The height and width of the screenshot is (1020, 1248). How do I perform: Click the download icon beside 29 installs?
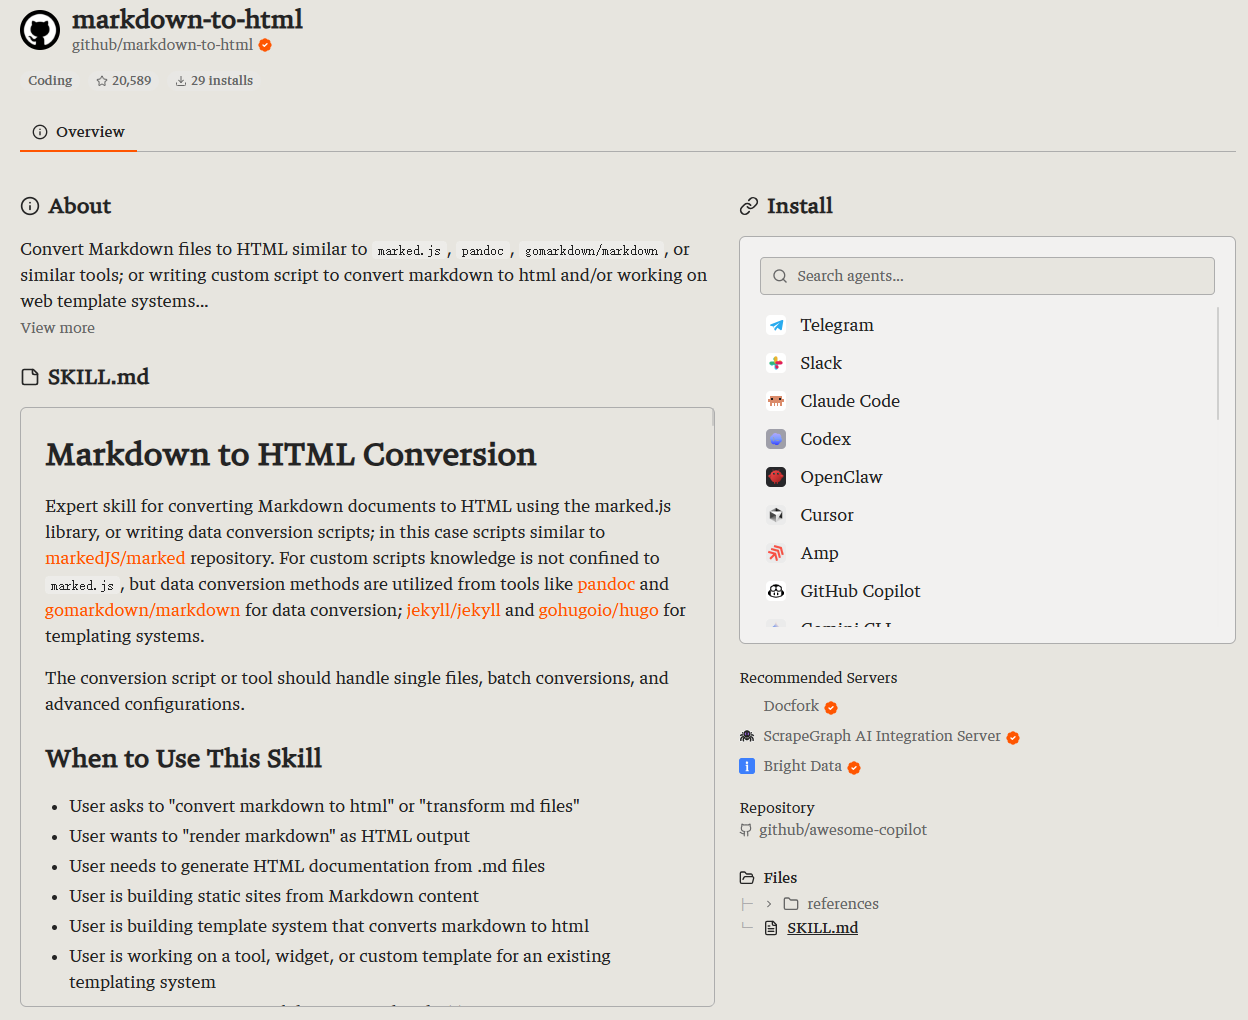pos(181,81)
